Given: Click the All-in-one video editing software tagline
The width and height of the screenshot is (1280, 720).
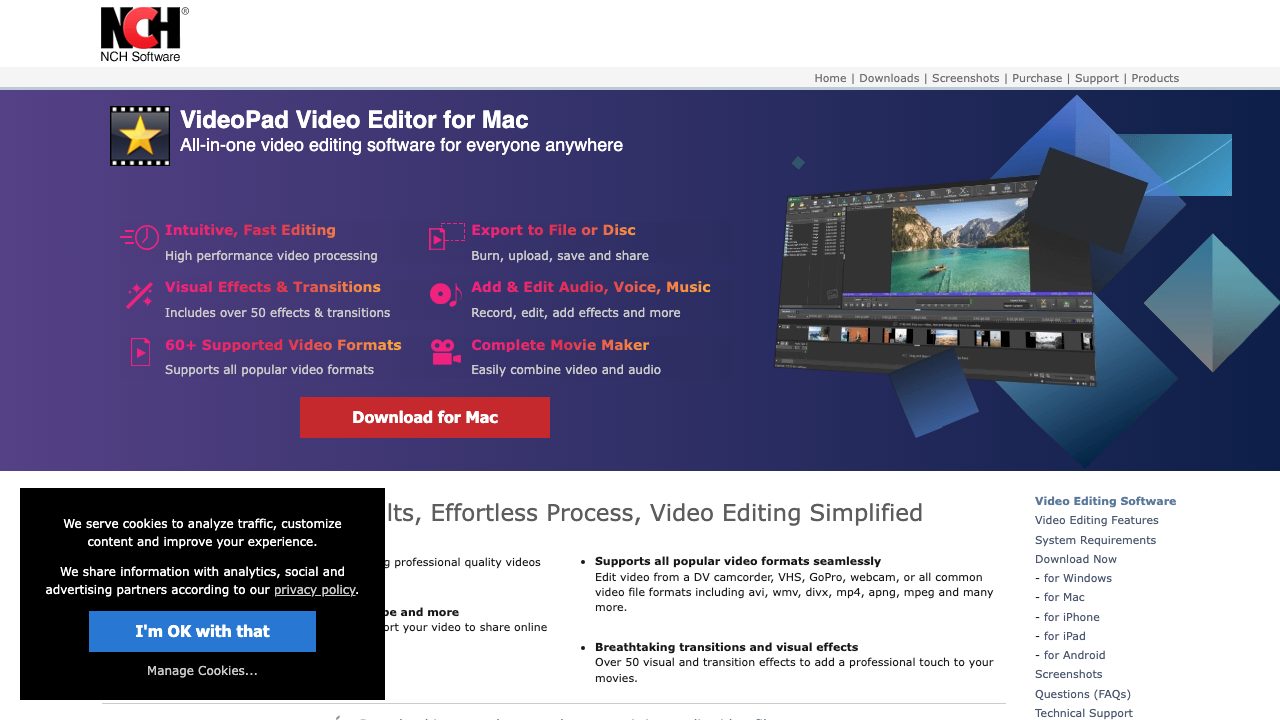Looking at the screenshot, I should (401, 146).
